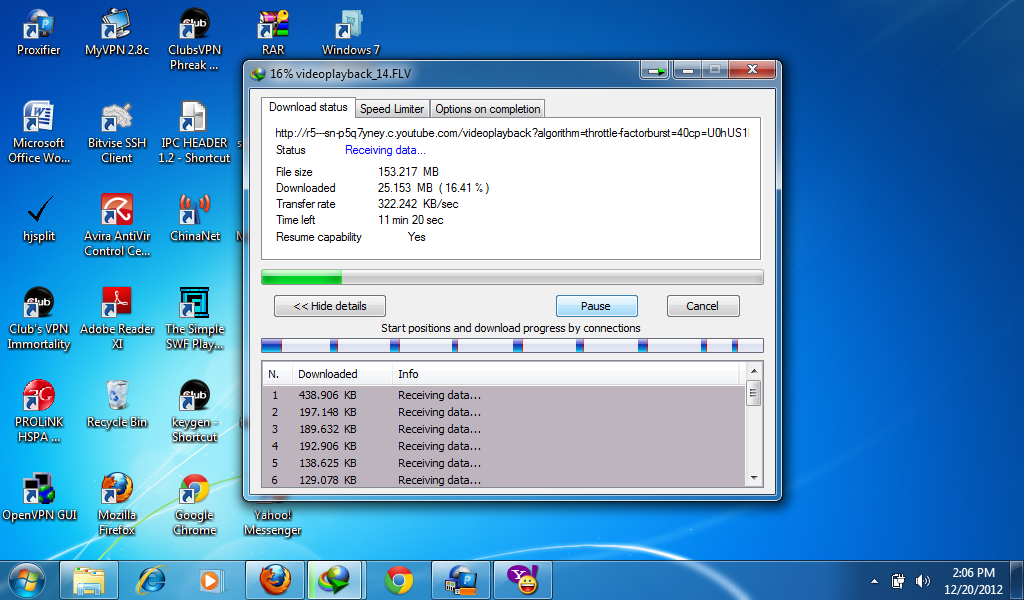Open Windows Explorer from taskbar

(89, 580)
